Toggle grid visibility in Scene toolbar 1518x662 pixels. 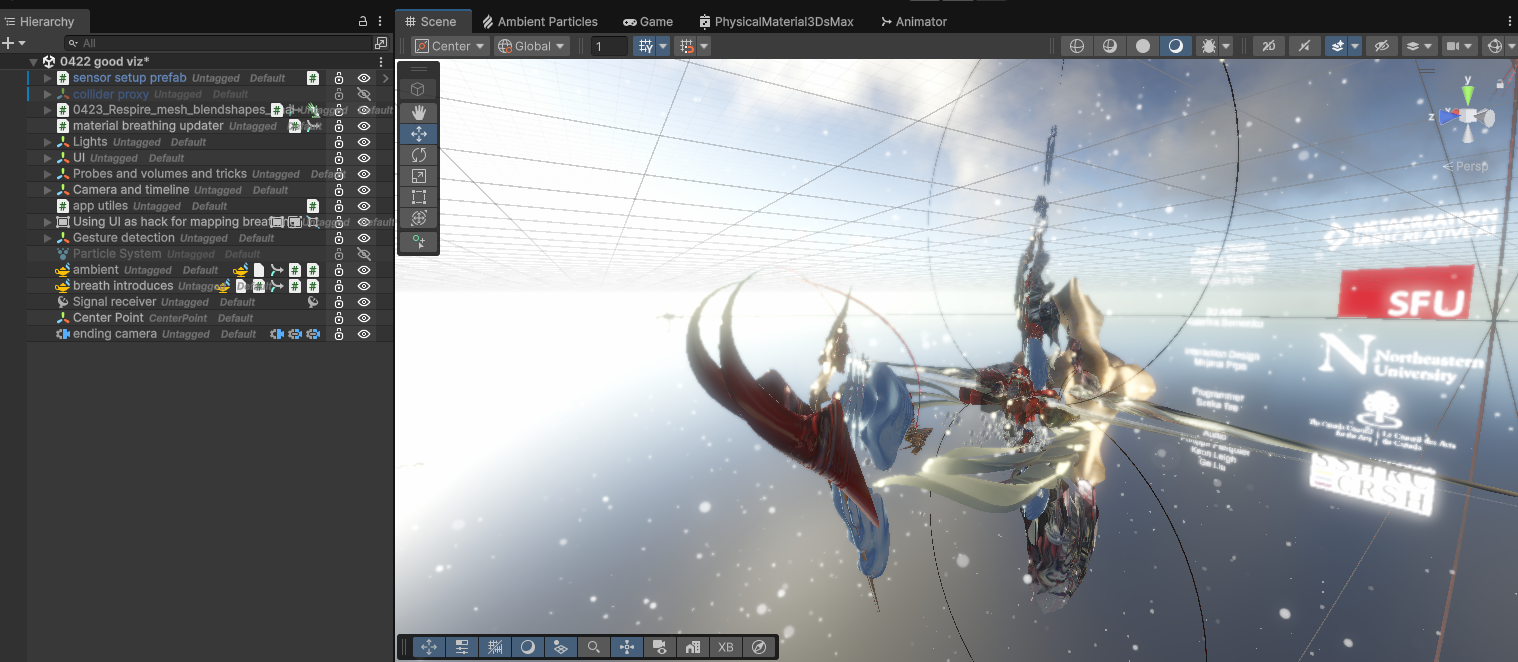pyautogui.click(x=646, y=46)
